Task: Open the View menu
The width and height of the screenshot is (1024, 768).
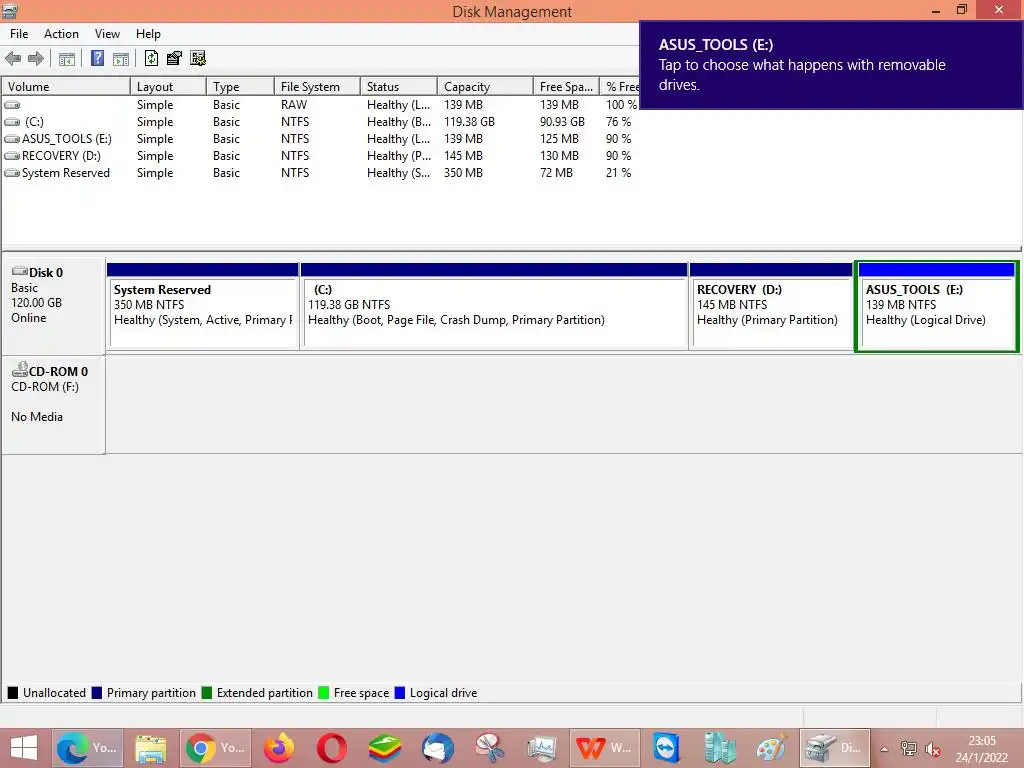Action: pyautogui.click(x=107, y=34)
